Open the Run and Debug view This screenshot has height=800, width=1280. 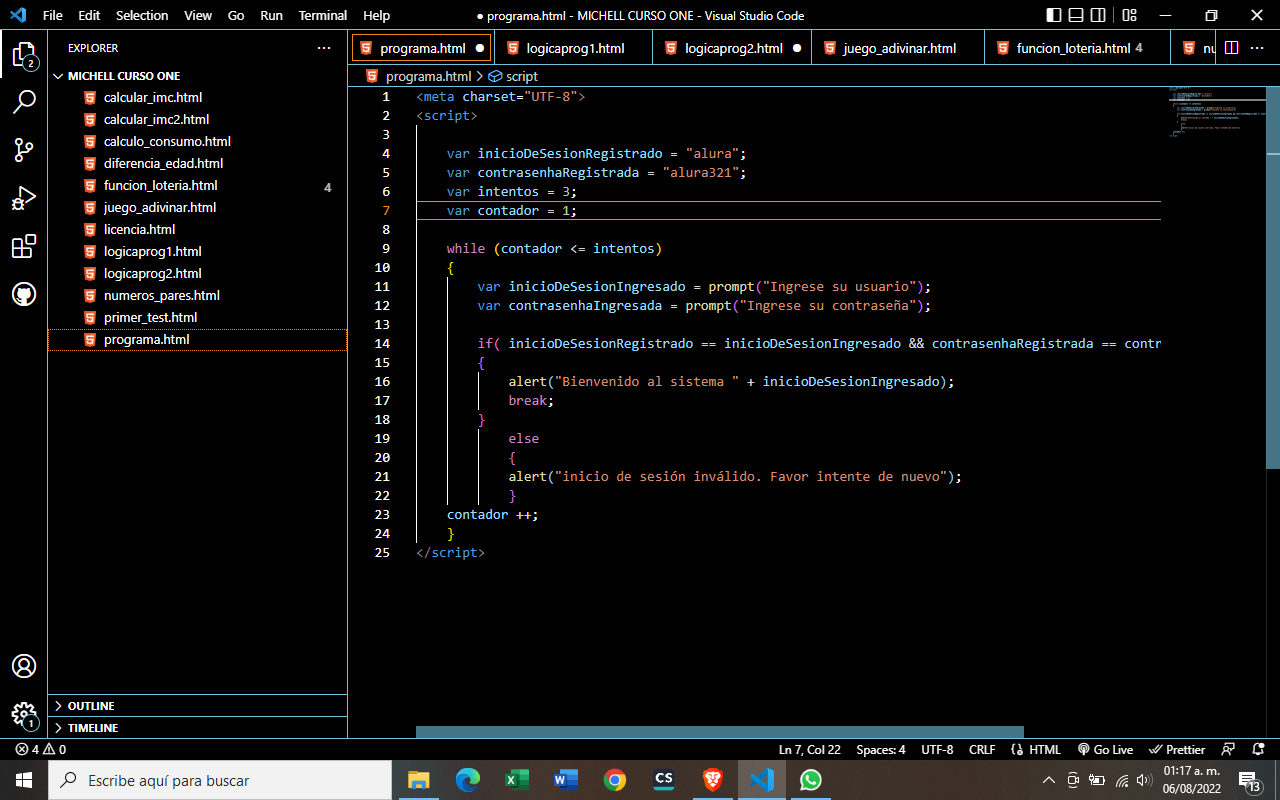click(24, 198)
